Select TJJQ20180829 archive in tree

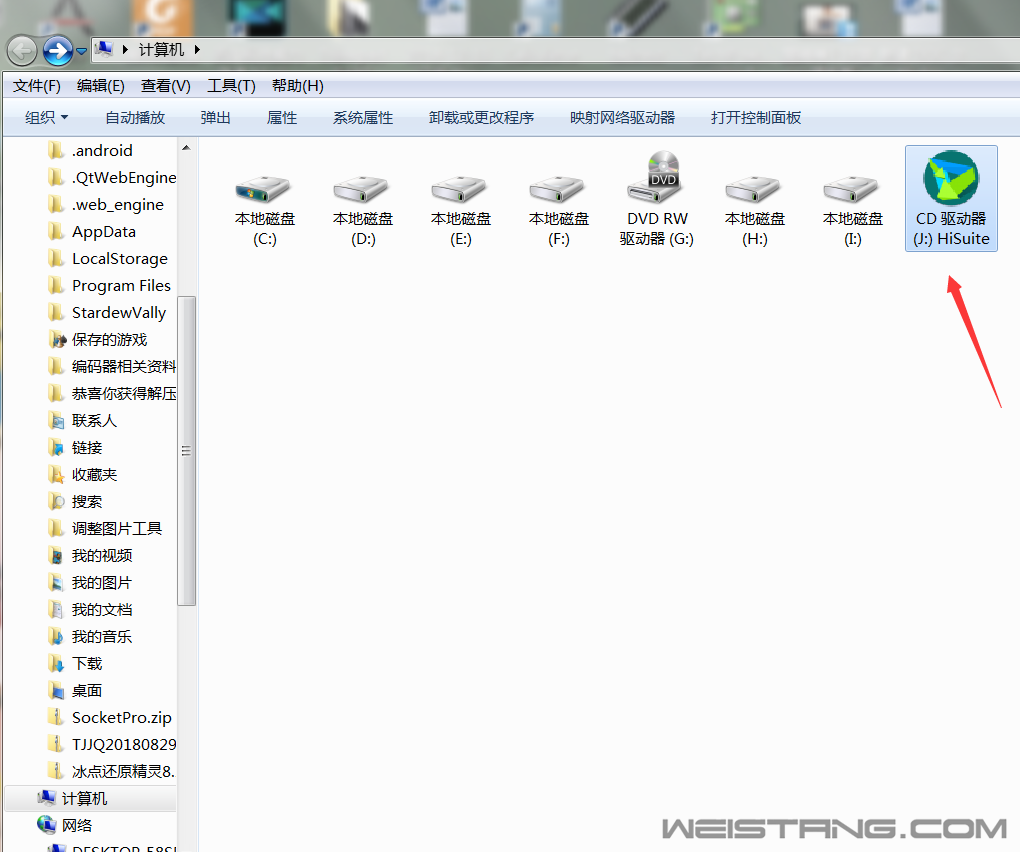(x=112, y=745)
